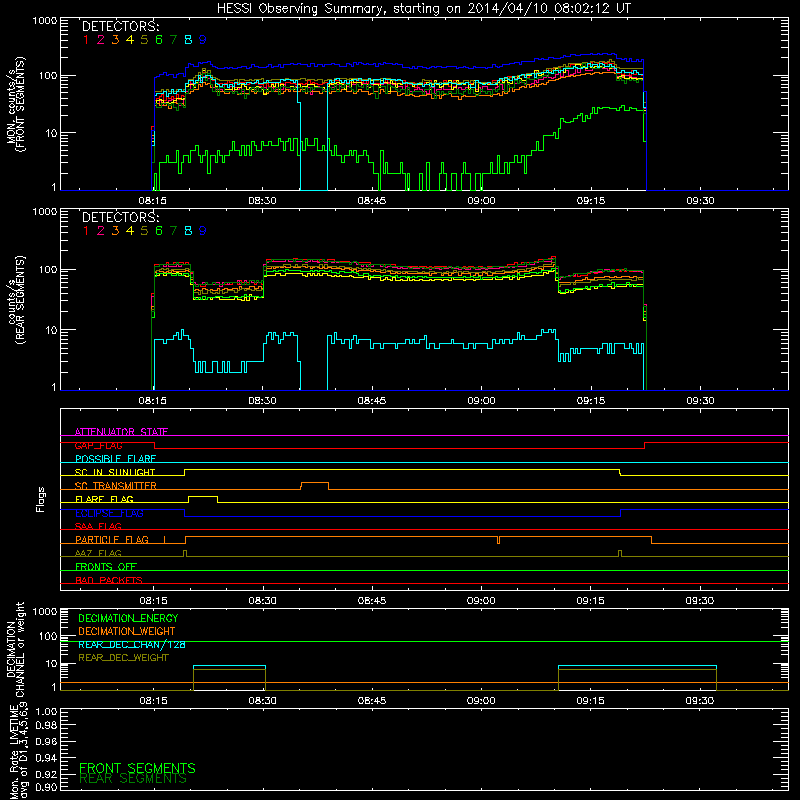Click detector 9 in rear segments legend

coord(203,231)
